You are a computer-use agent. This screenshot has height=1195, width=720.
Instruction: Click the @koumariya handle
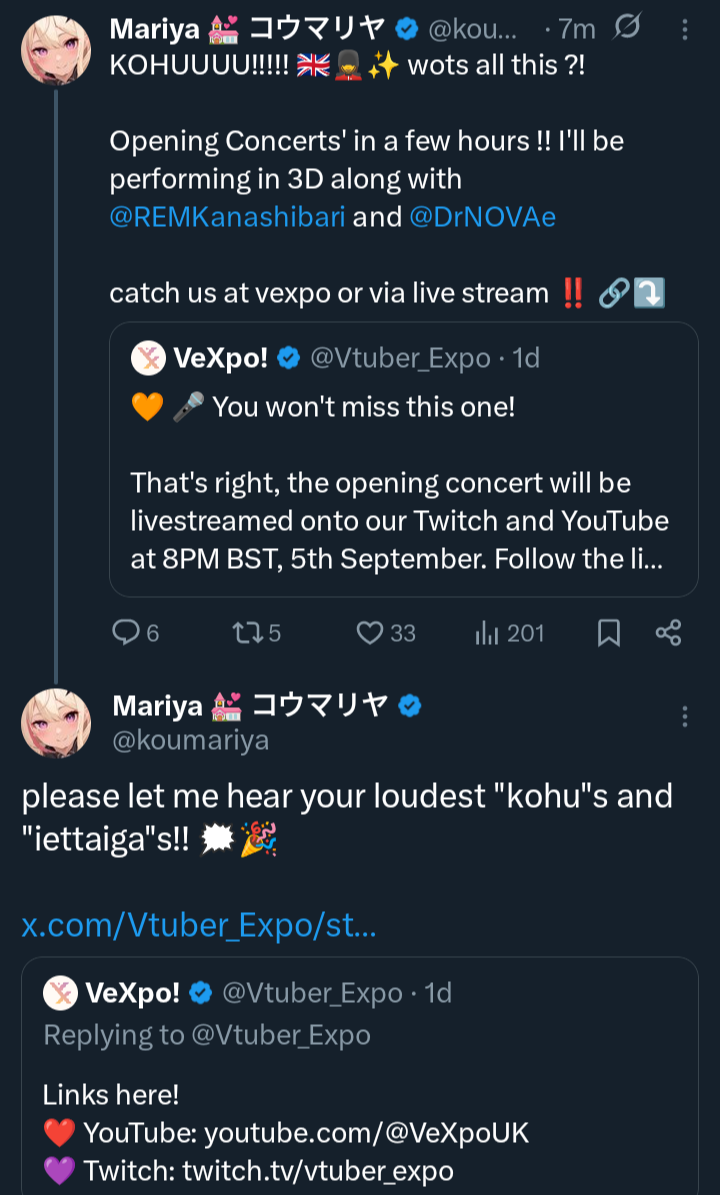(x=190, y=741)
